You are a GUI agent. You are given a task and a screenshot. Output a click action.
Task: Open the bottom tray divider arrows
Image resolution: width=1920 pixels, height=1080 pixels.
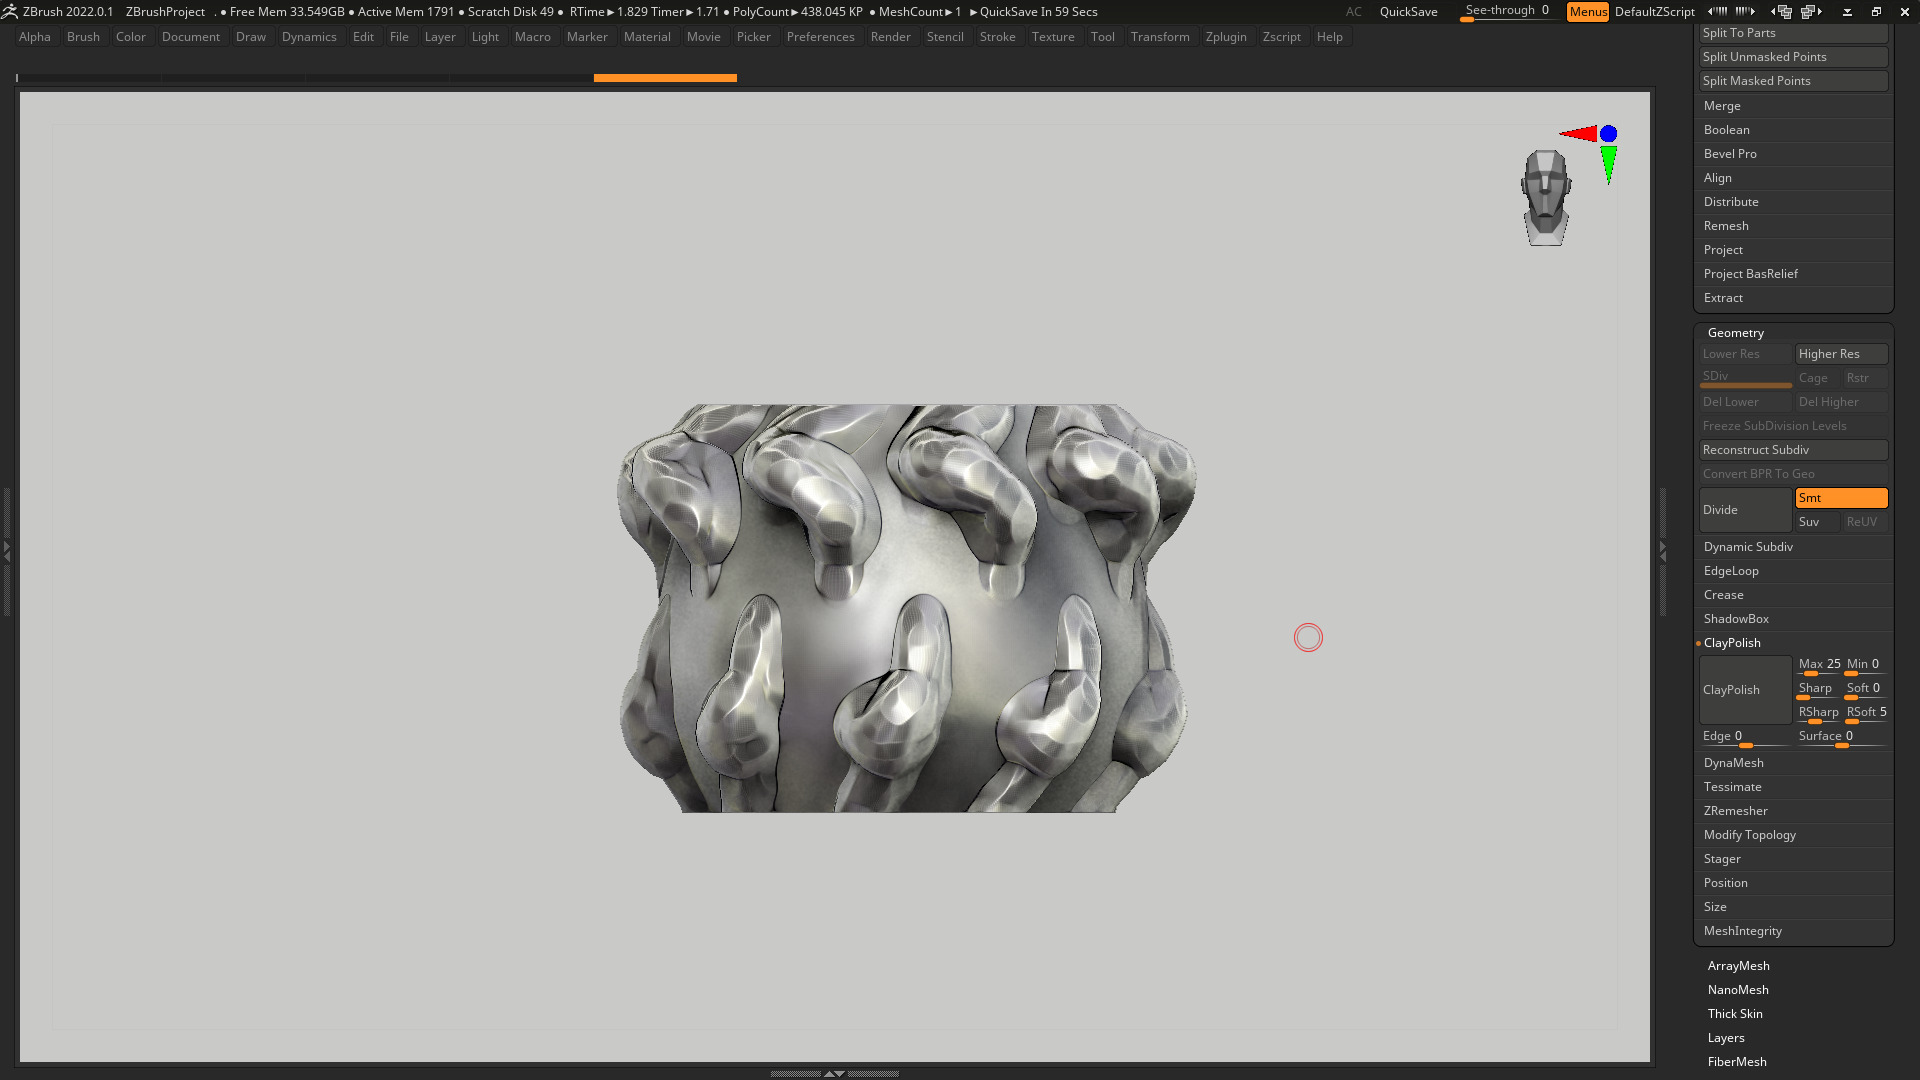834,1073
